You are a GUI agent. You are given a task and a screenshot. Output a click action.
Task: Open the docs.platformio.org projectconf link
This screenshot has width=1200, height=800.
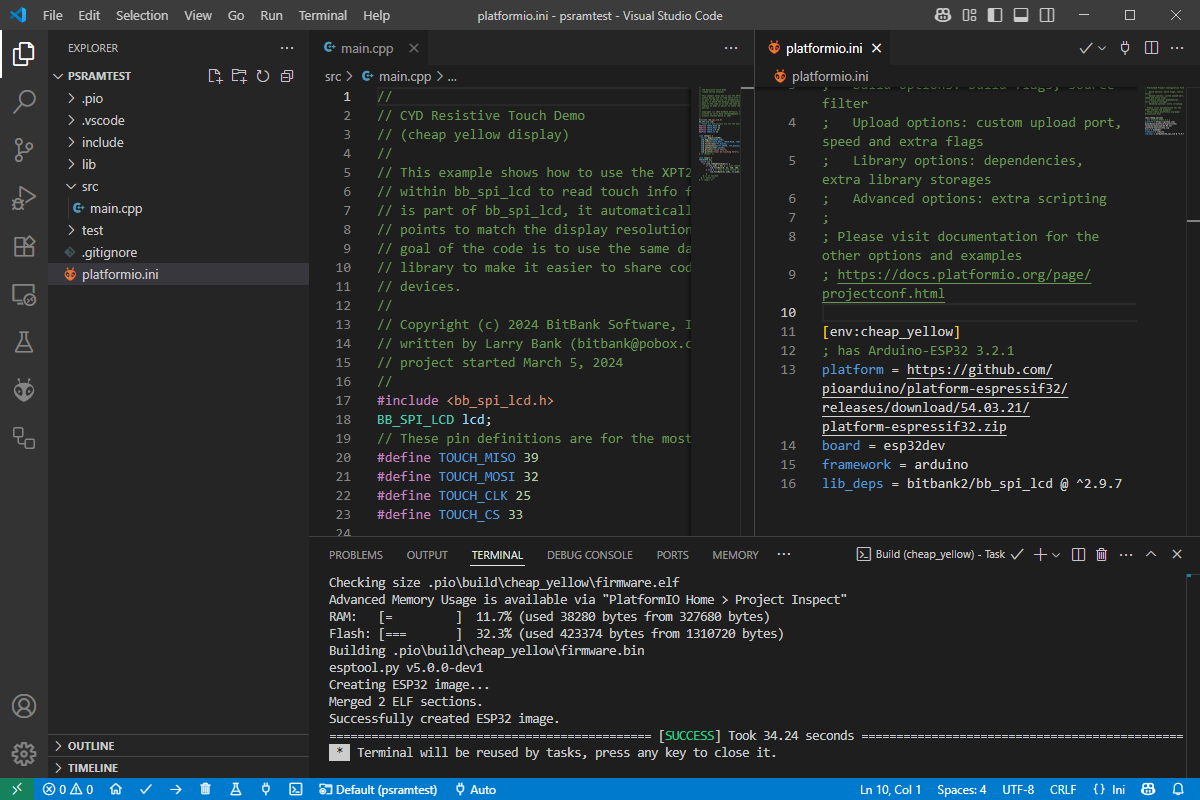pos(956,284)
